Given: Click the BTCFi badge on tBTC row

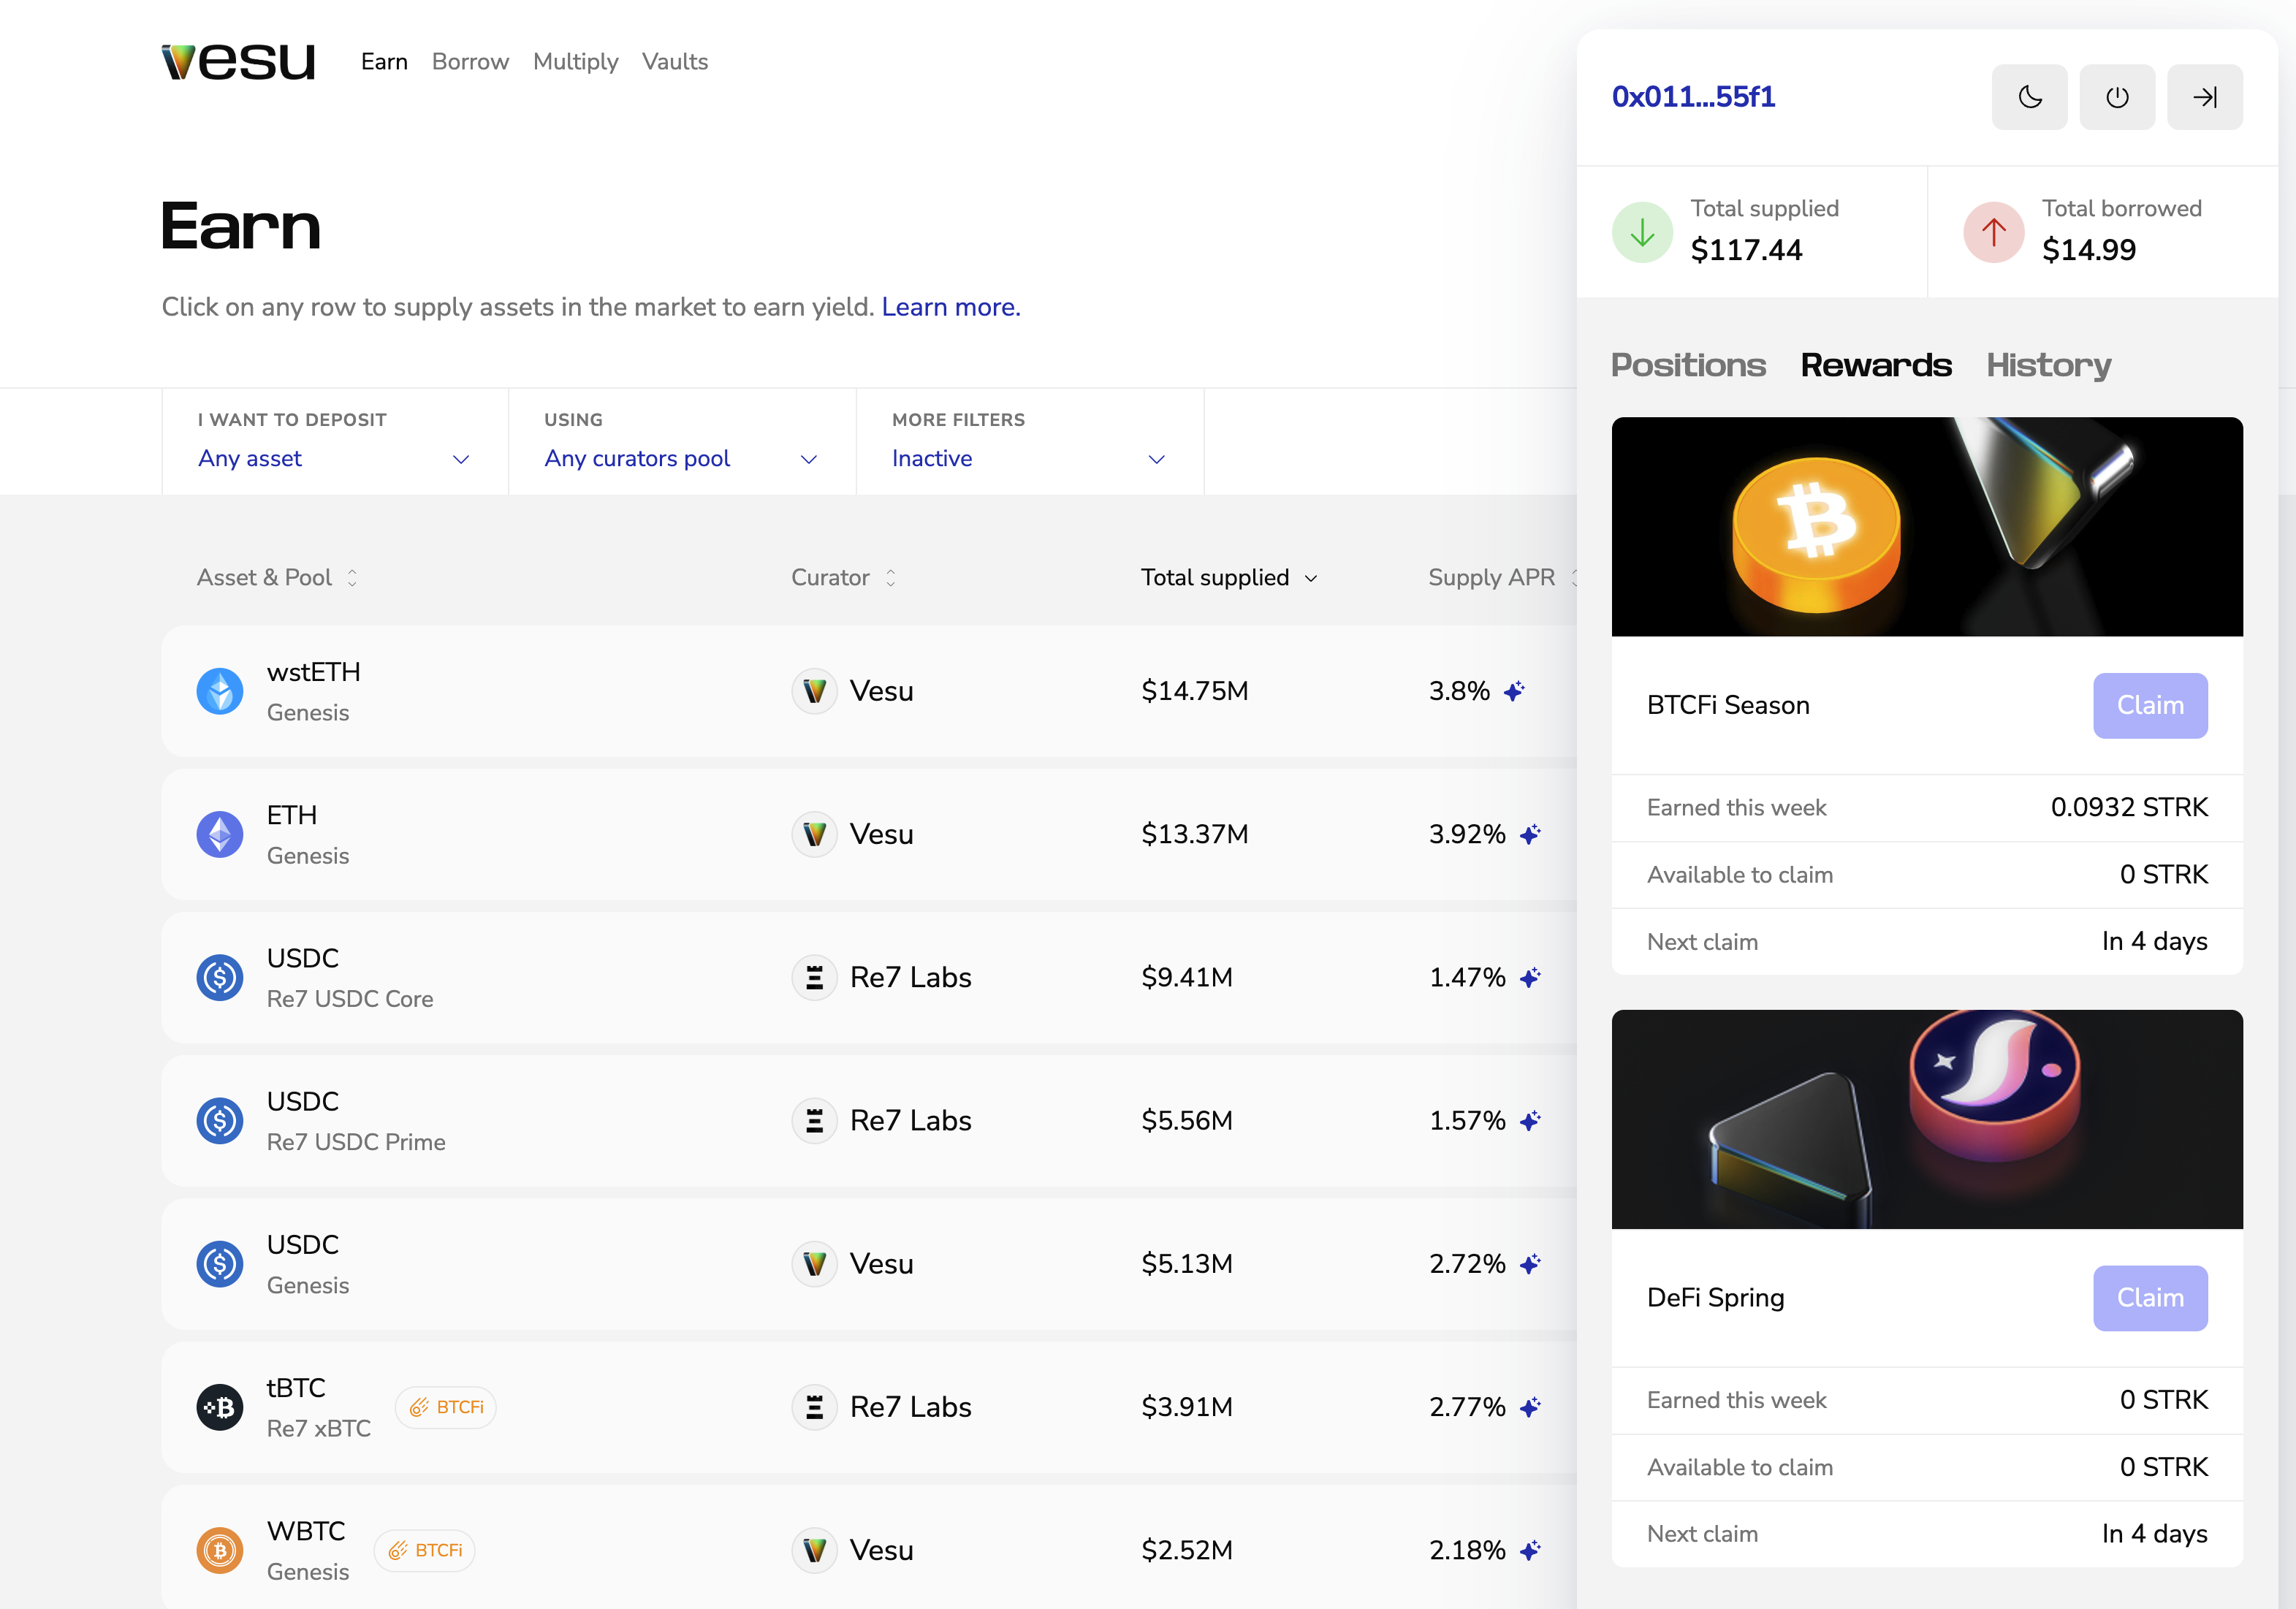Looking at the screenshot, I should point(446,1407).
